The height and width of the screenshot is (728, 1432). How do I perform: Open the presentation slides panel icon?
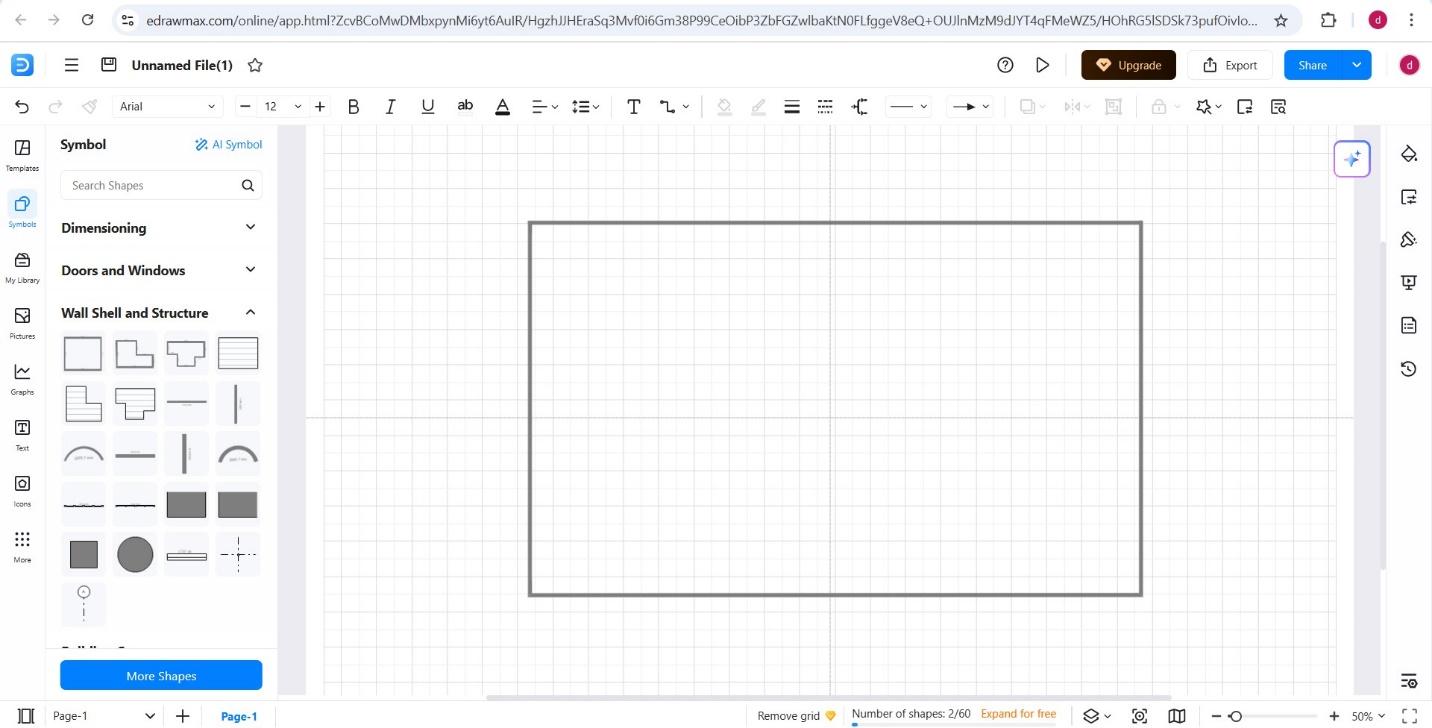pos(1409,283)
